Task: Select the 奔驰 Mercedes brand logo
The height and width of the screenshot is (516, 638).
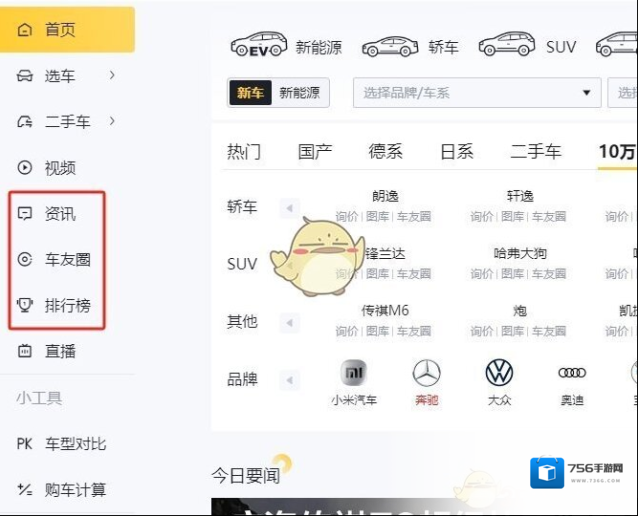Action: [427, 373]
